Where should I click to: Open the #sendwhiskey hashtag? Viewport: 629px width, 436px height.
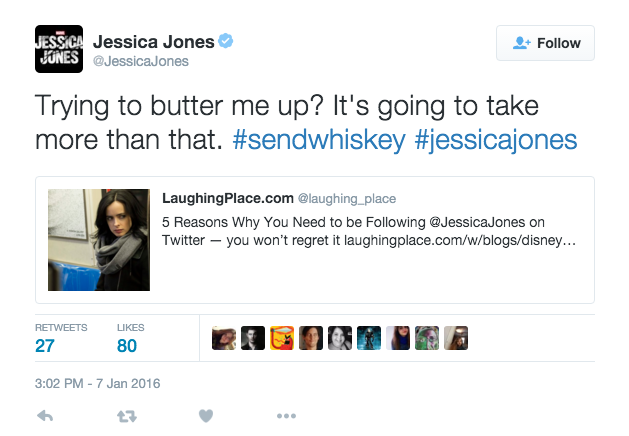point(318,139)
